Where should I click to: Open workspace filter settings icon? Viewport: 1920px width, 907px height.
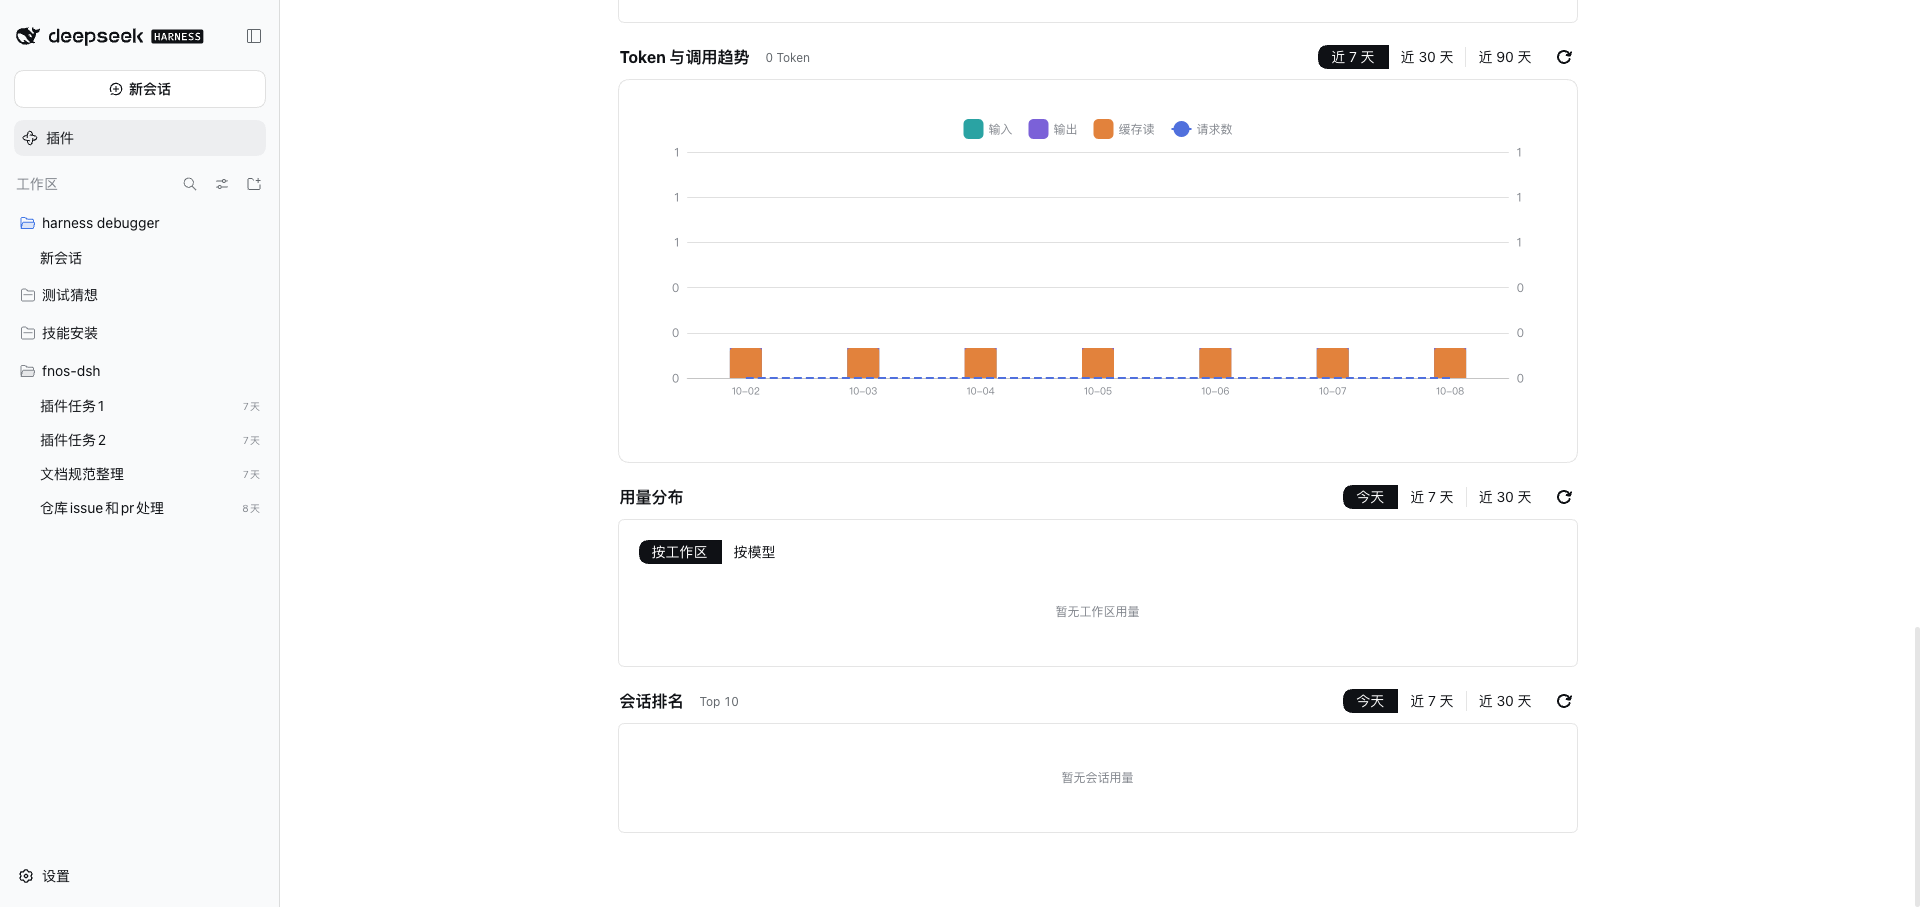coord(222,184)
